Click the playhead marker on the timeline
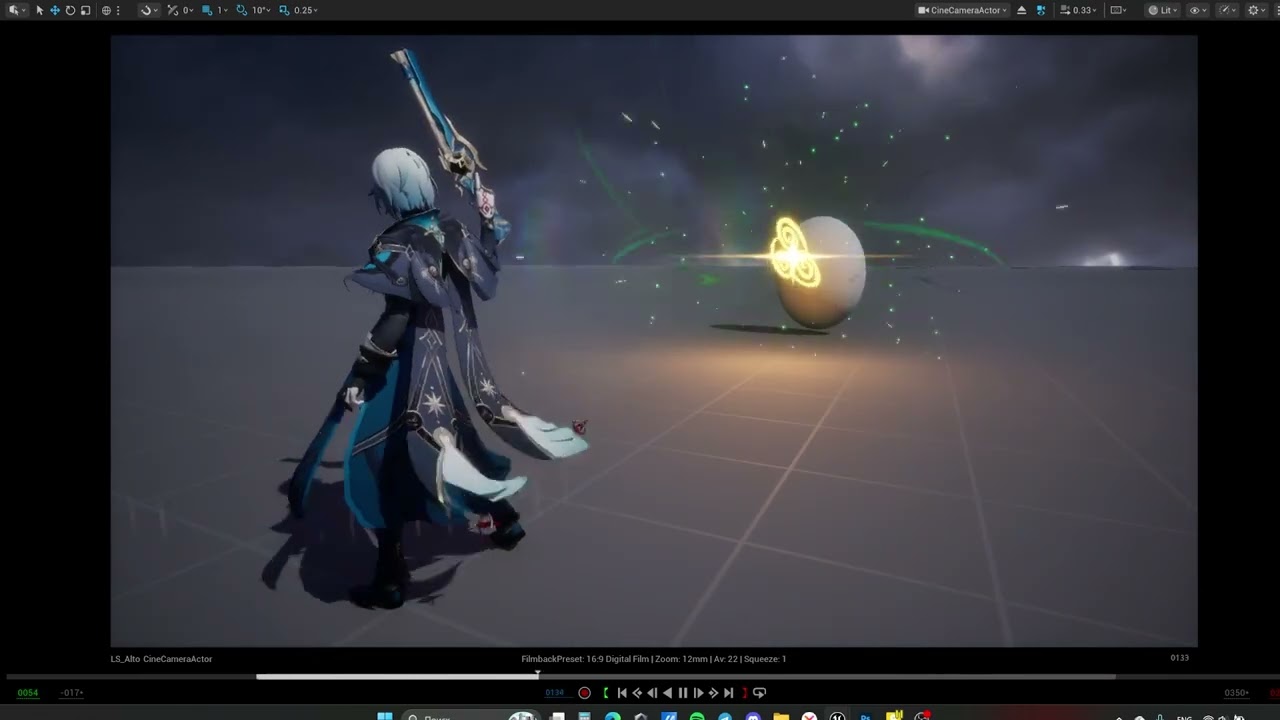This screenshot has height=720, width=1280. pyautogui.click(x=538, y=676)
